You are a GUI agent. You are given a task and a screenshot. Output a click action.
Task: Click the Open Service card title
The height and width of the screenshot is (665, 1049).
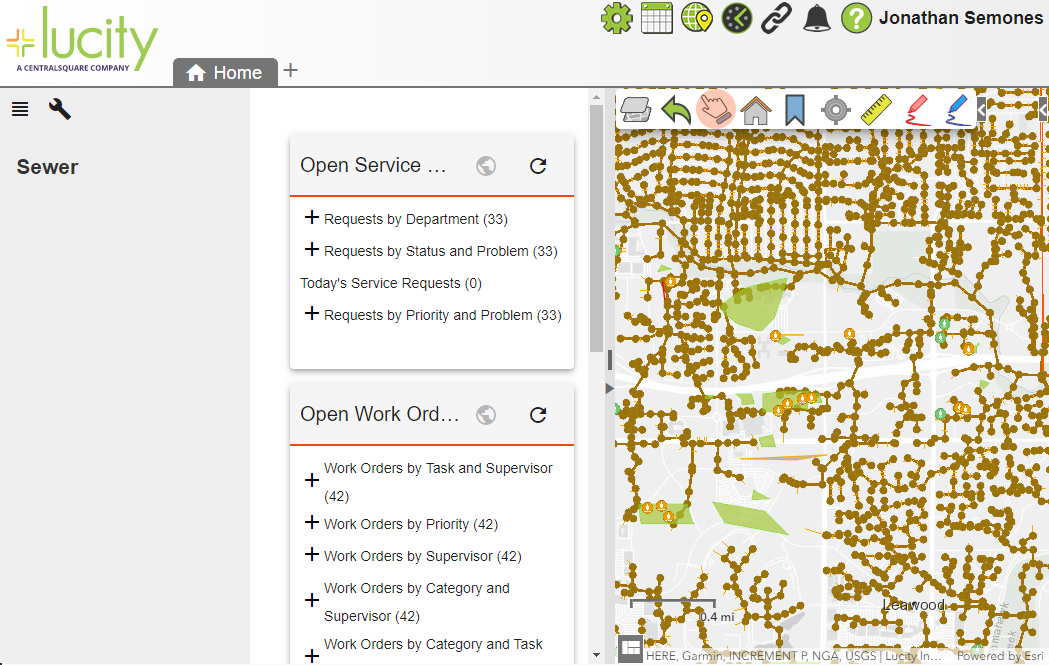point(373,165)
